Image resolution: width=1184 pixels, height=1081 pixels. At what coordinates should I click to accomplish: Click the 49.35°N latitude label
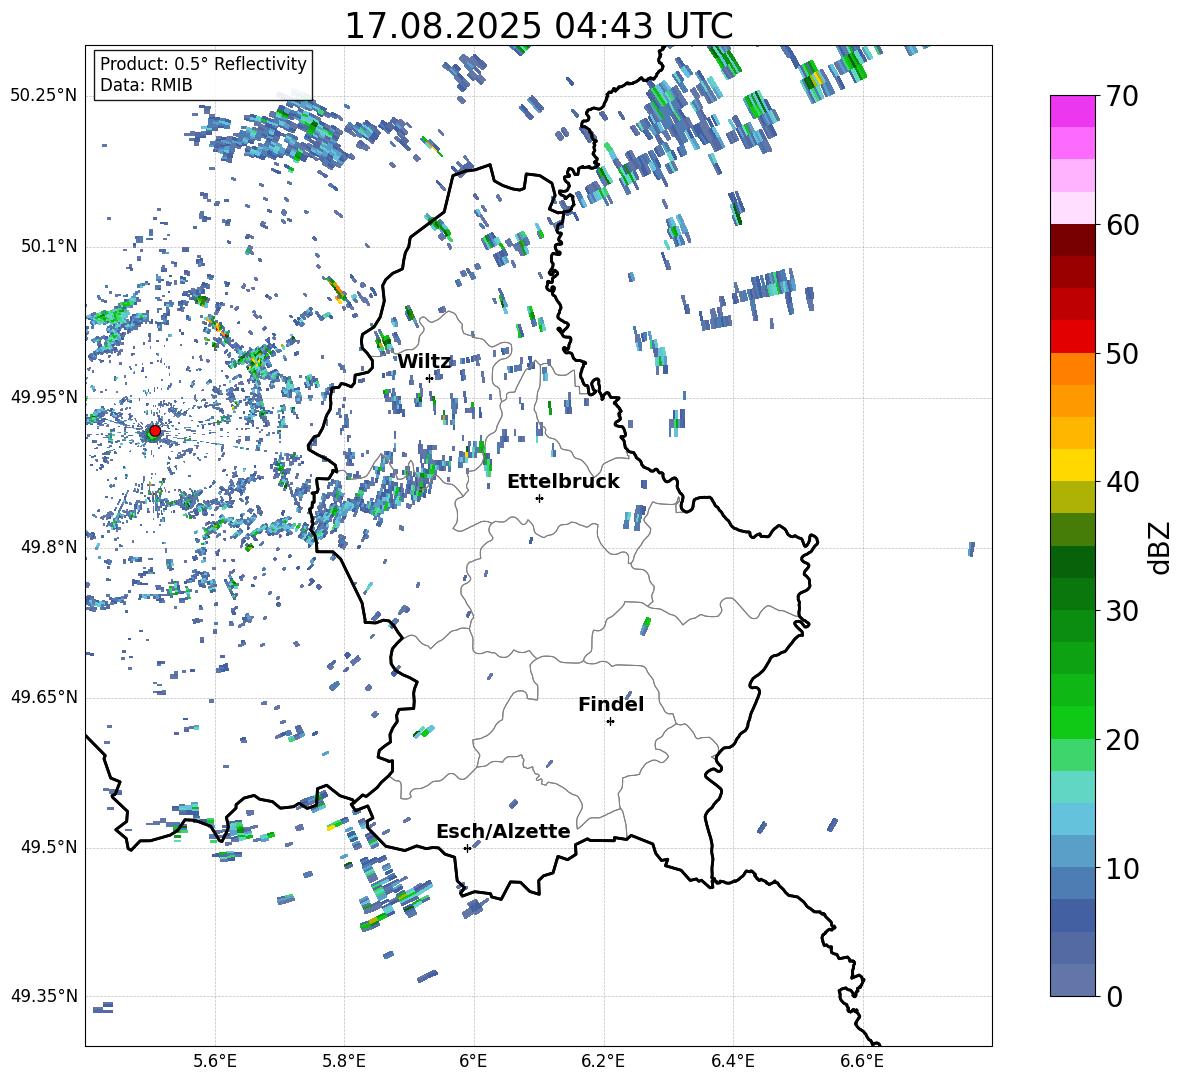[x=44, y=996]
